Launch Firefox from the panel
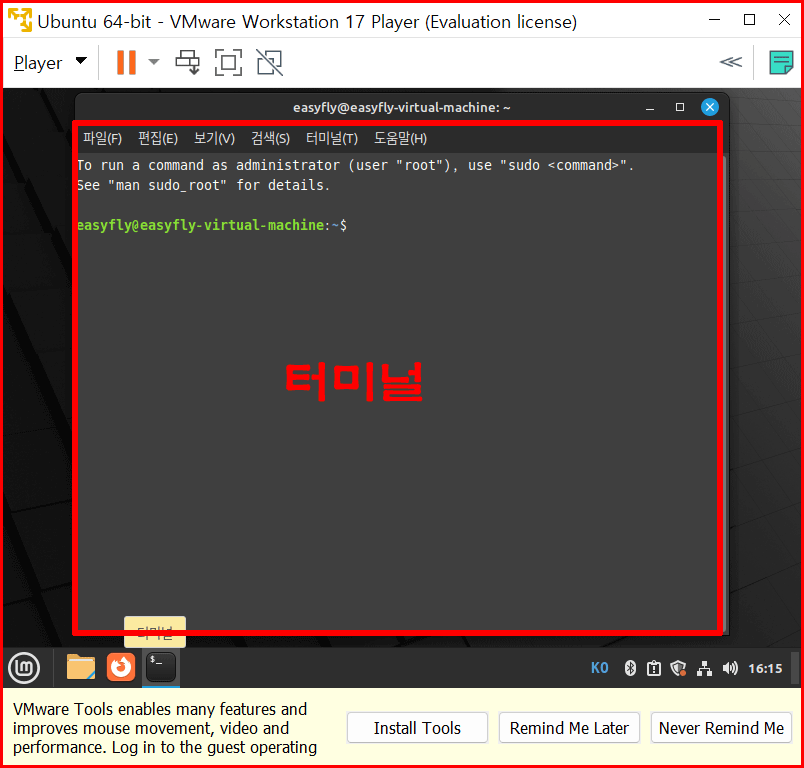This screenshot has height=768, width=804. point(121,667)
